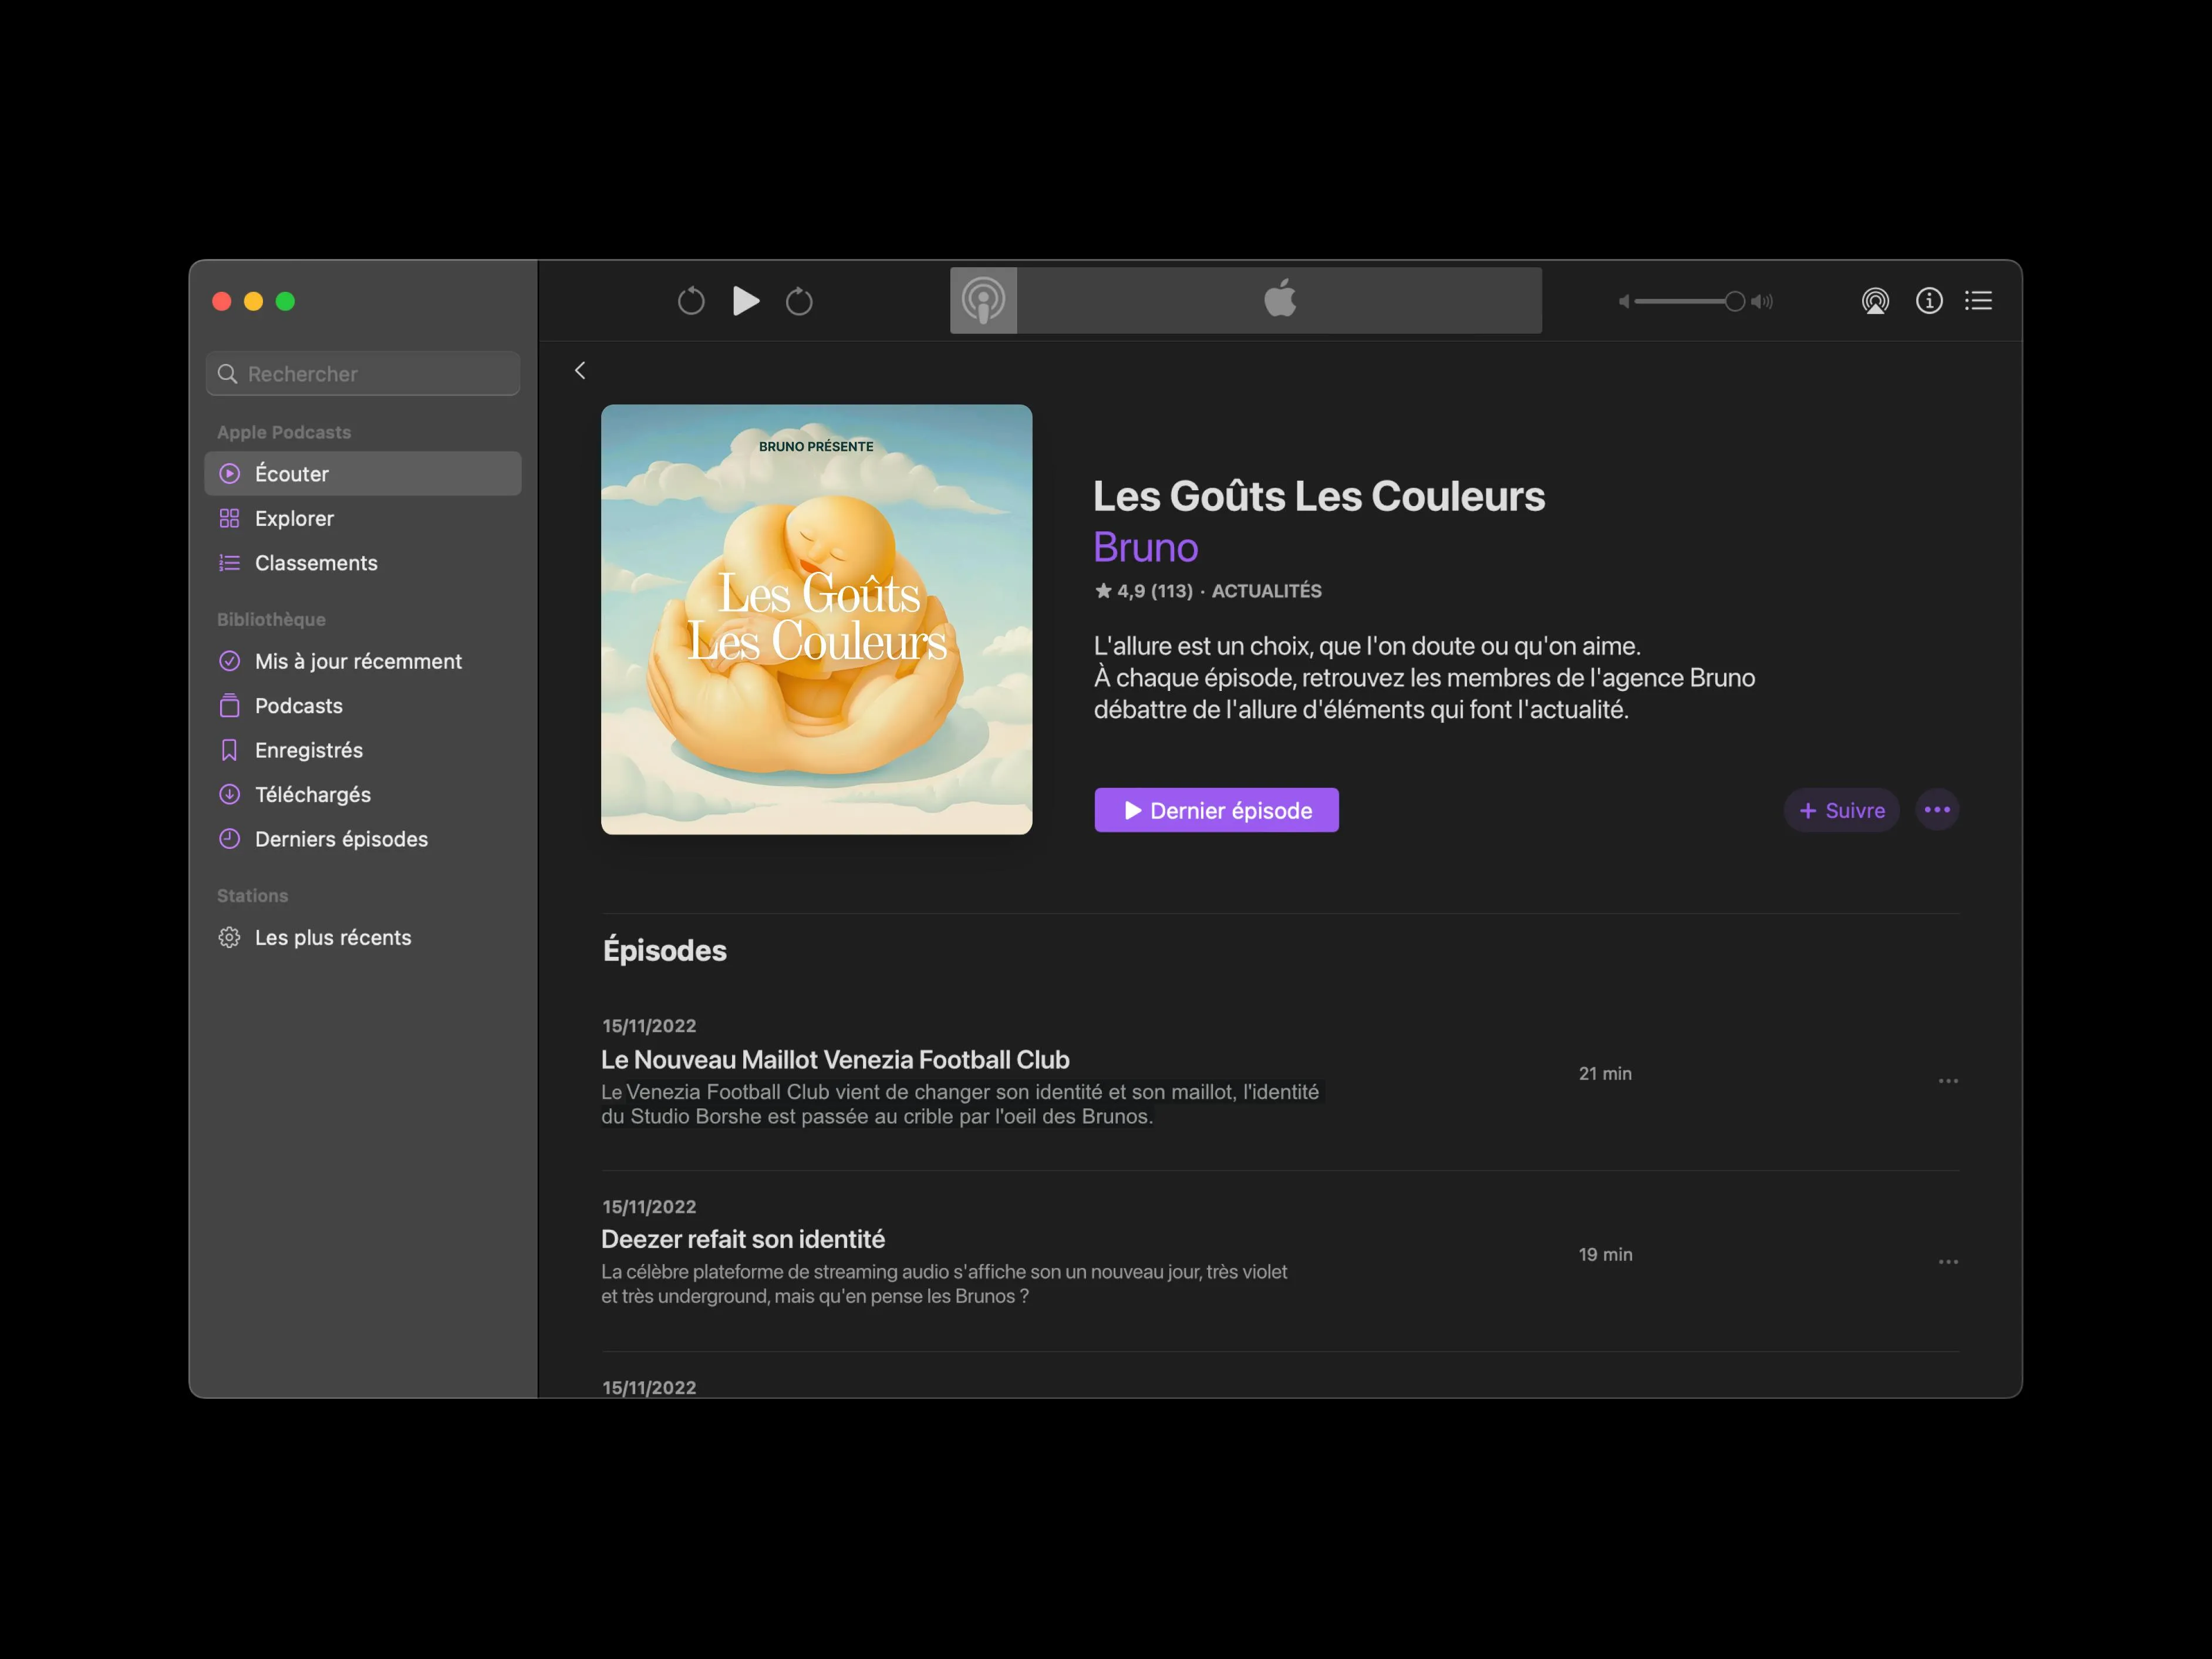This screenshot has height=1659, width=2212.
Task: Open the Up Next queue list icon
Action: (x=1978, y=301)
